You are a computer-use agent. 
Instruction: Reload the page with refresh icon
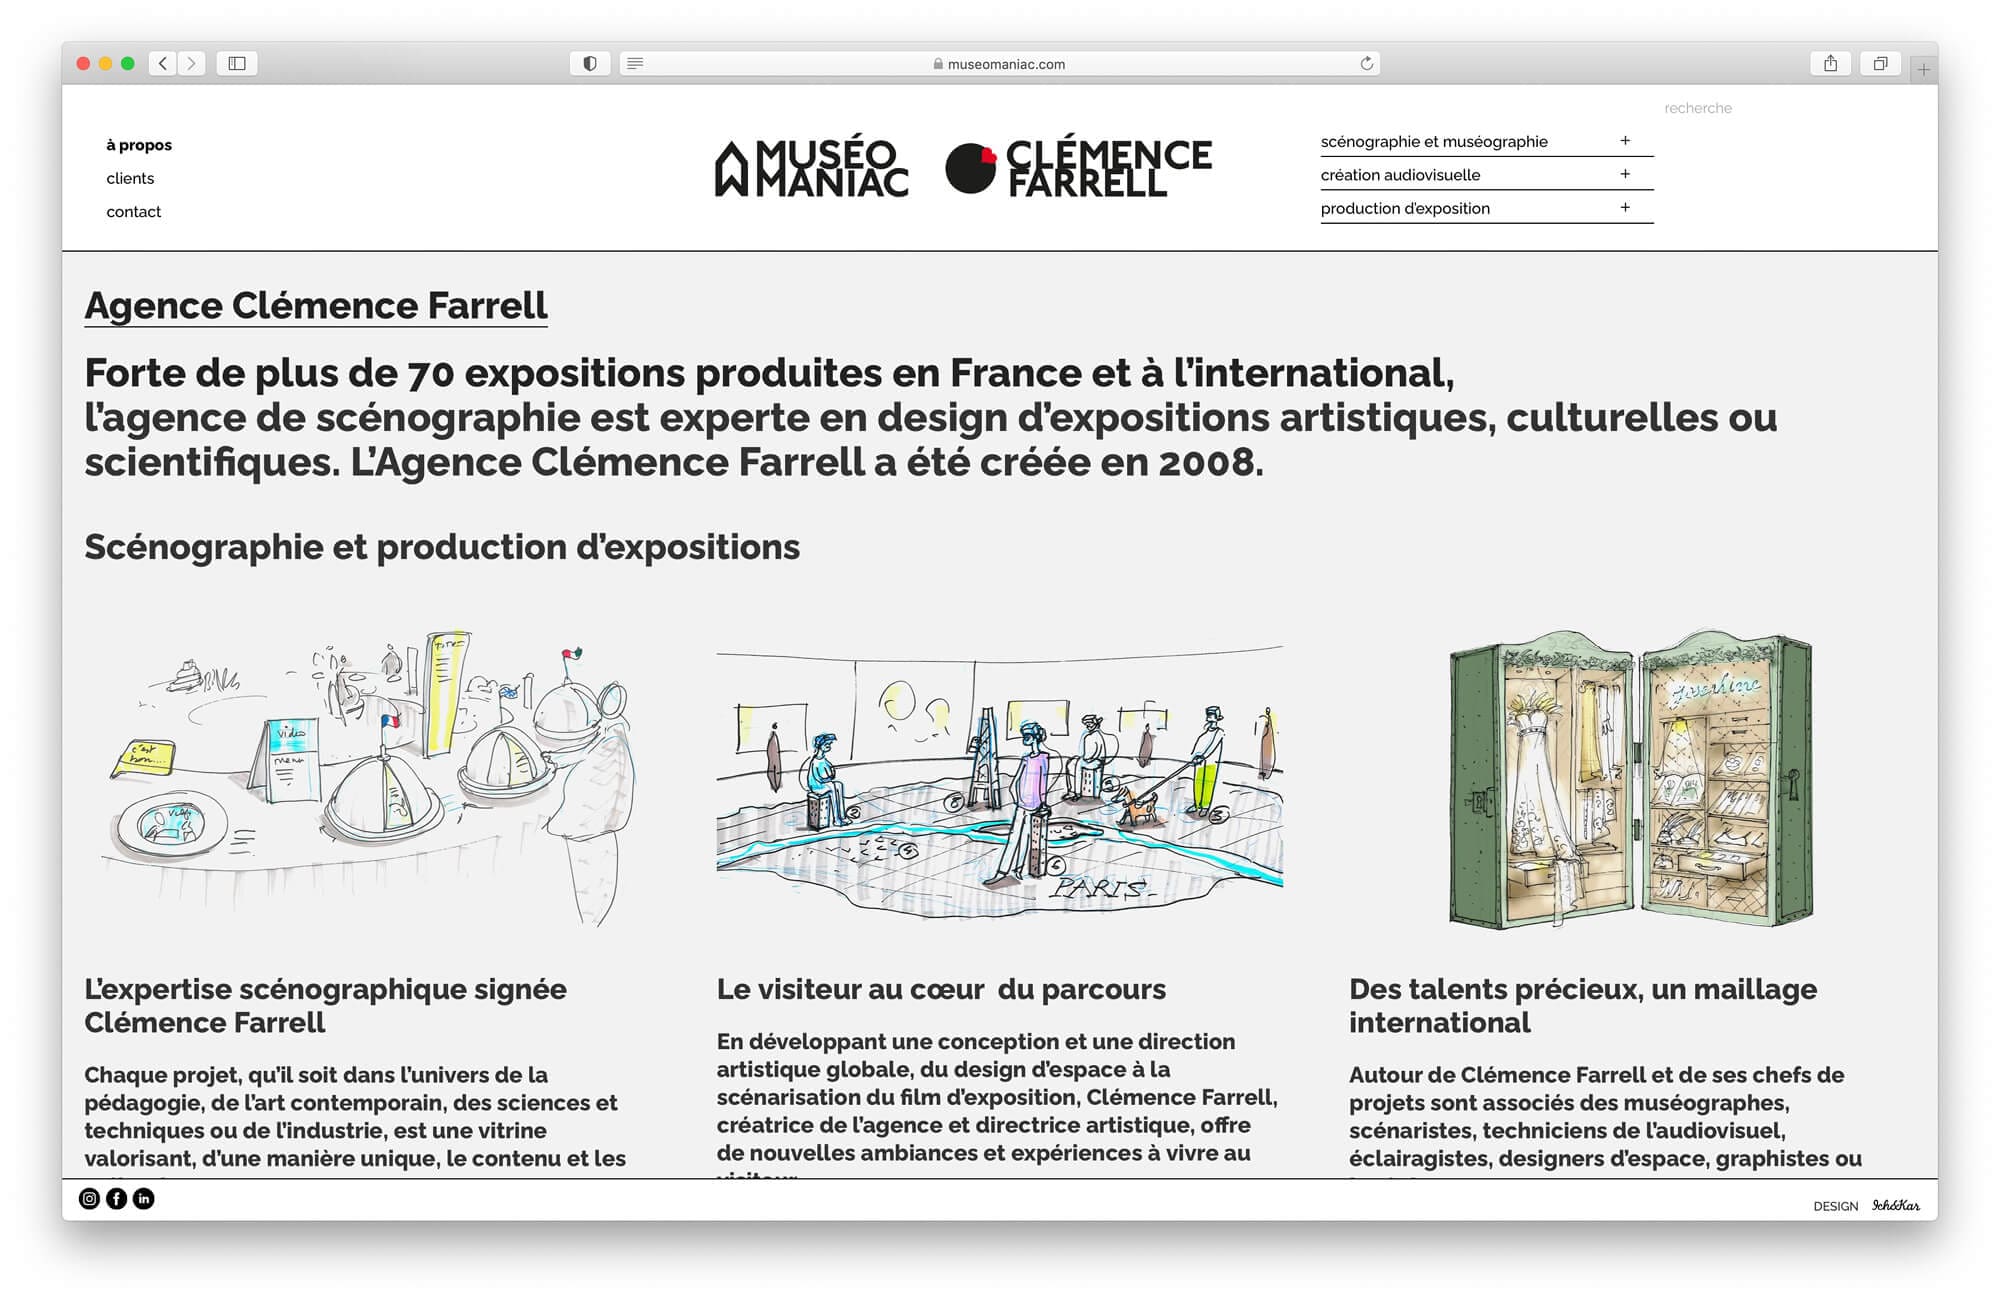point(1366,63)
